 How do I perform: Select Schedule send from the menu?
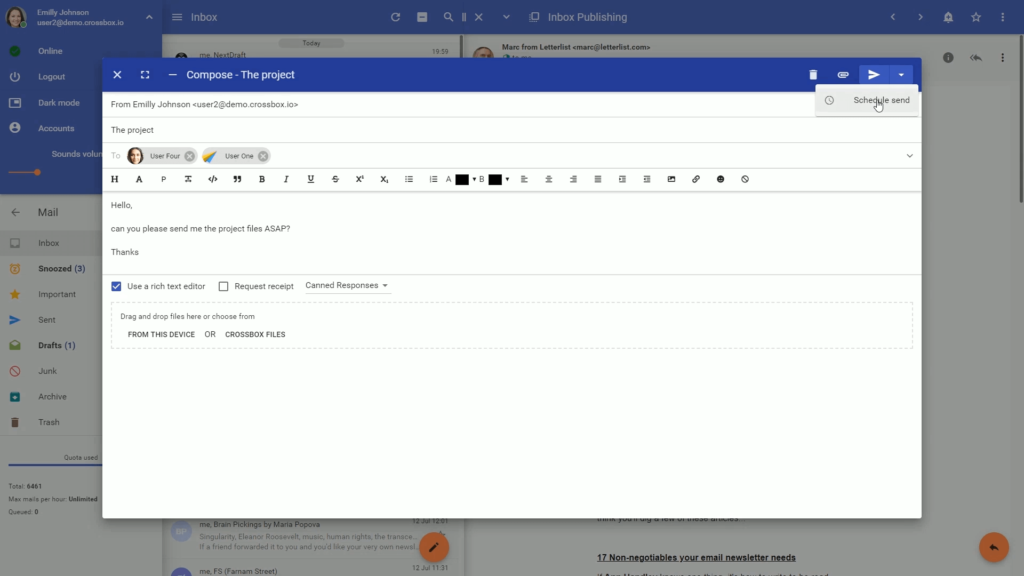tap(880, 100)
